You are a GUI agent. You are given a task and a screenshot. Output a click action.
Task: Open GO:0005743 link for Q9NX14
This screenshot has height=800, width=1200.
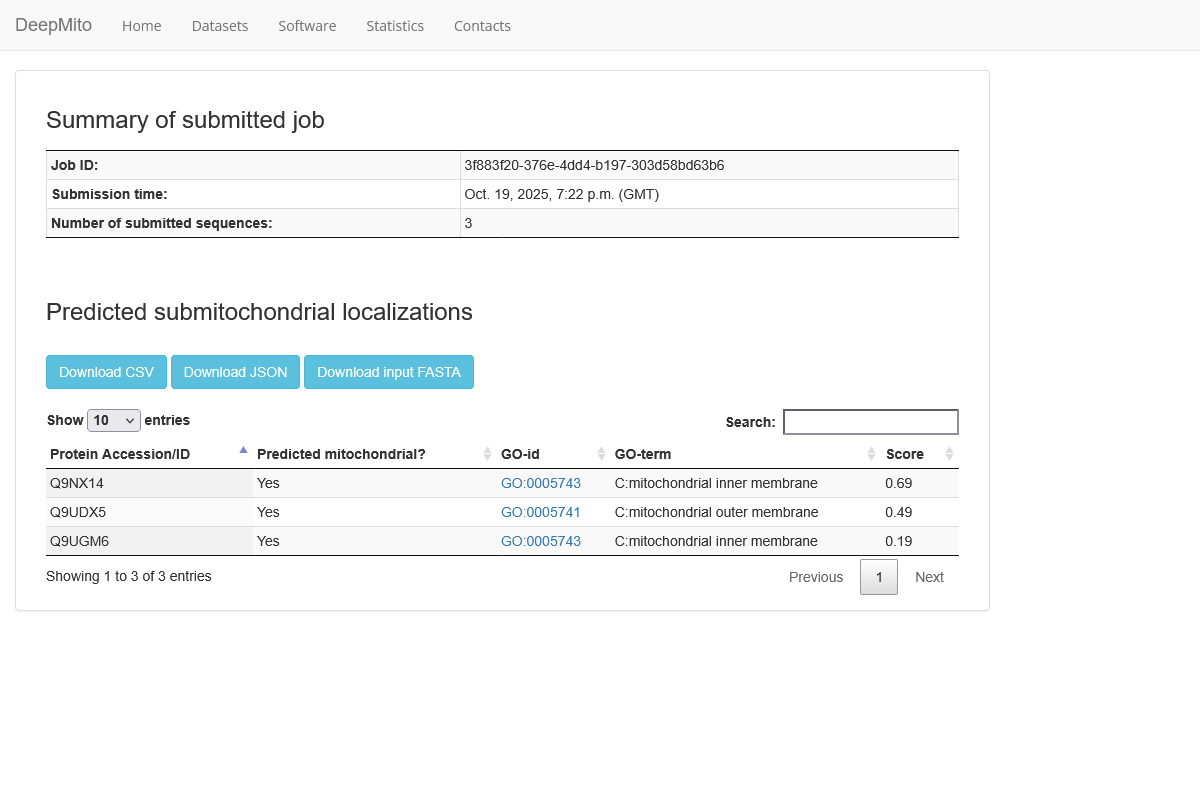pos(541,483)
